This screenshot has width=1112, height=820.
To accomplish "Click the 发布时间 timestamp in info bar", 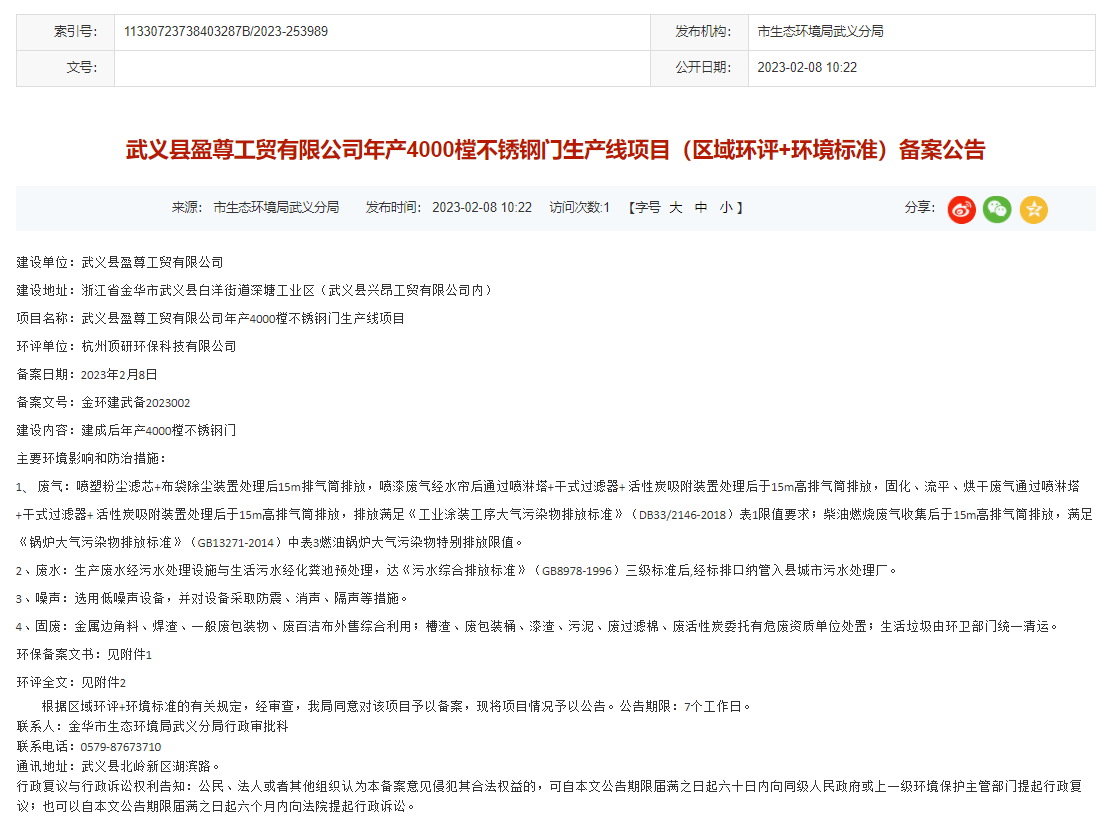I will pyautogui.click(x=481, y=208).
